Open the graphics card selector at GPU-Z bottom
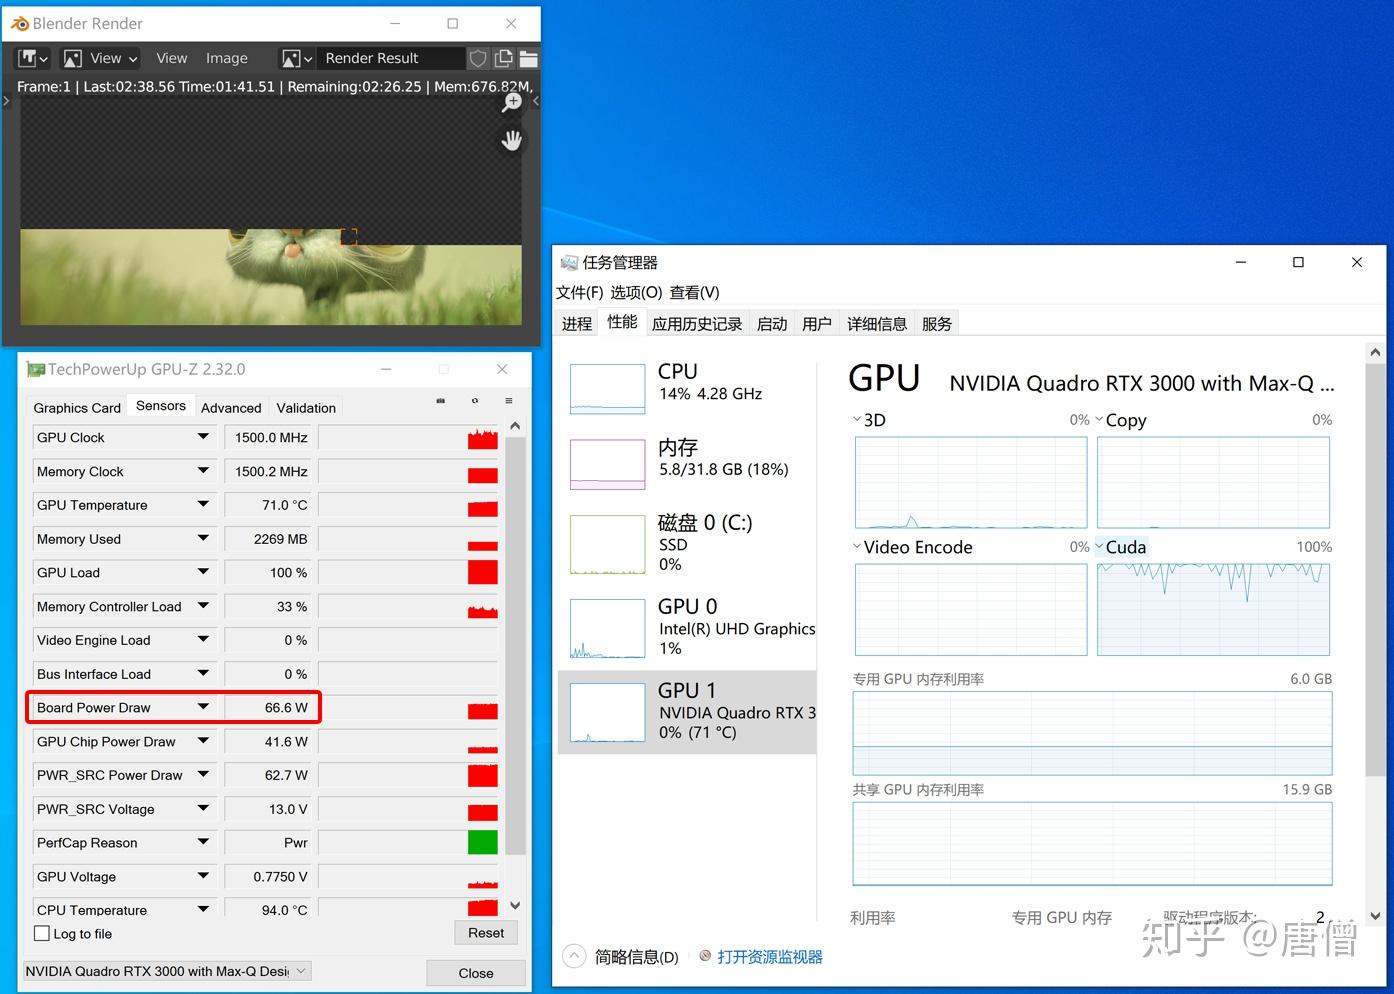 [x=166, y=970]
